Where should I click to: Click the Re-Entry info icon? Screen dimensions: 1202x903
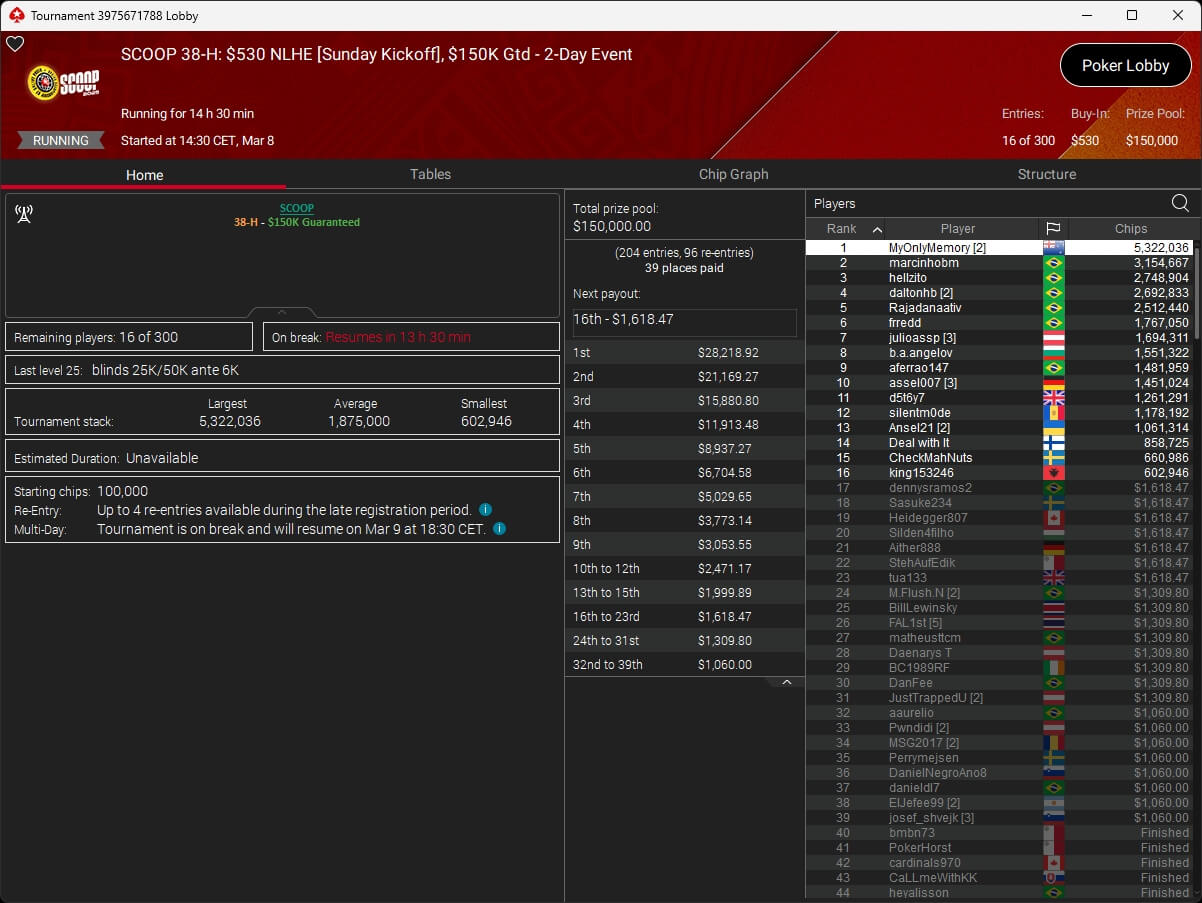[x=485, y=510]
